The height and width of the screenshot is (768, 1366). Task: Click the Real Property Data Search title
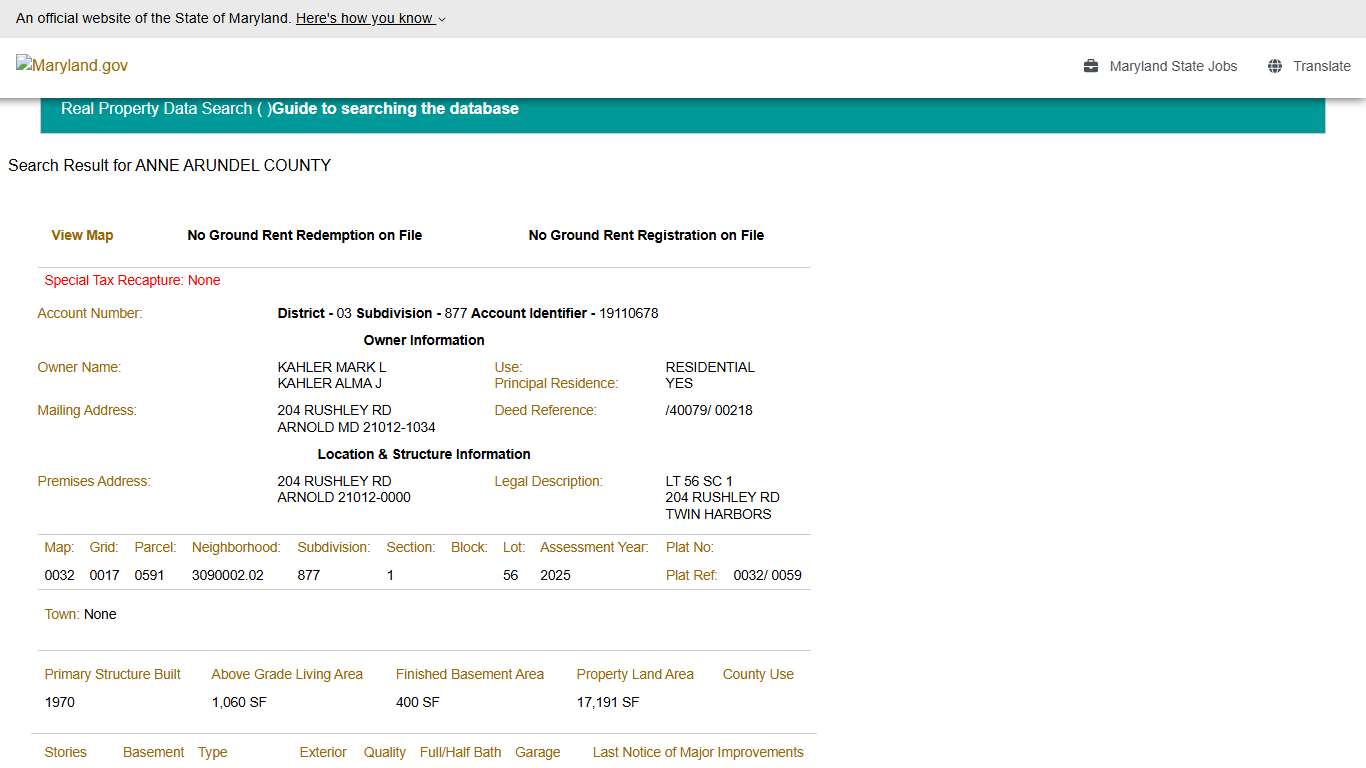(x=156, y=108)
